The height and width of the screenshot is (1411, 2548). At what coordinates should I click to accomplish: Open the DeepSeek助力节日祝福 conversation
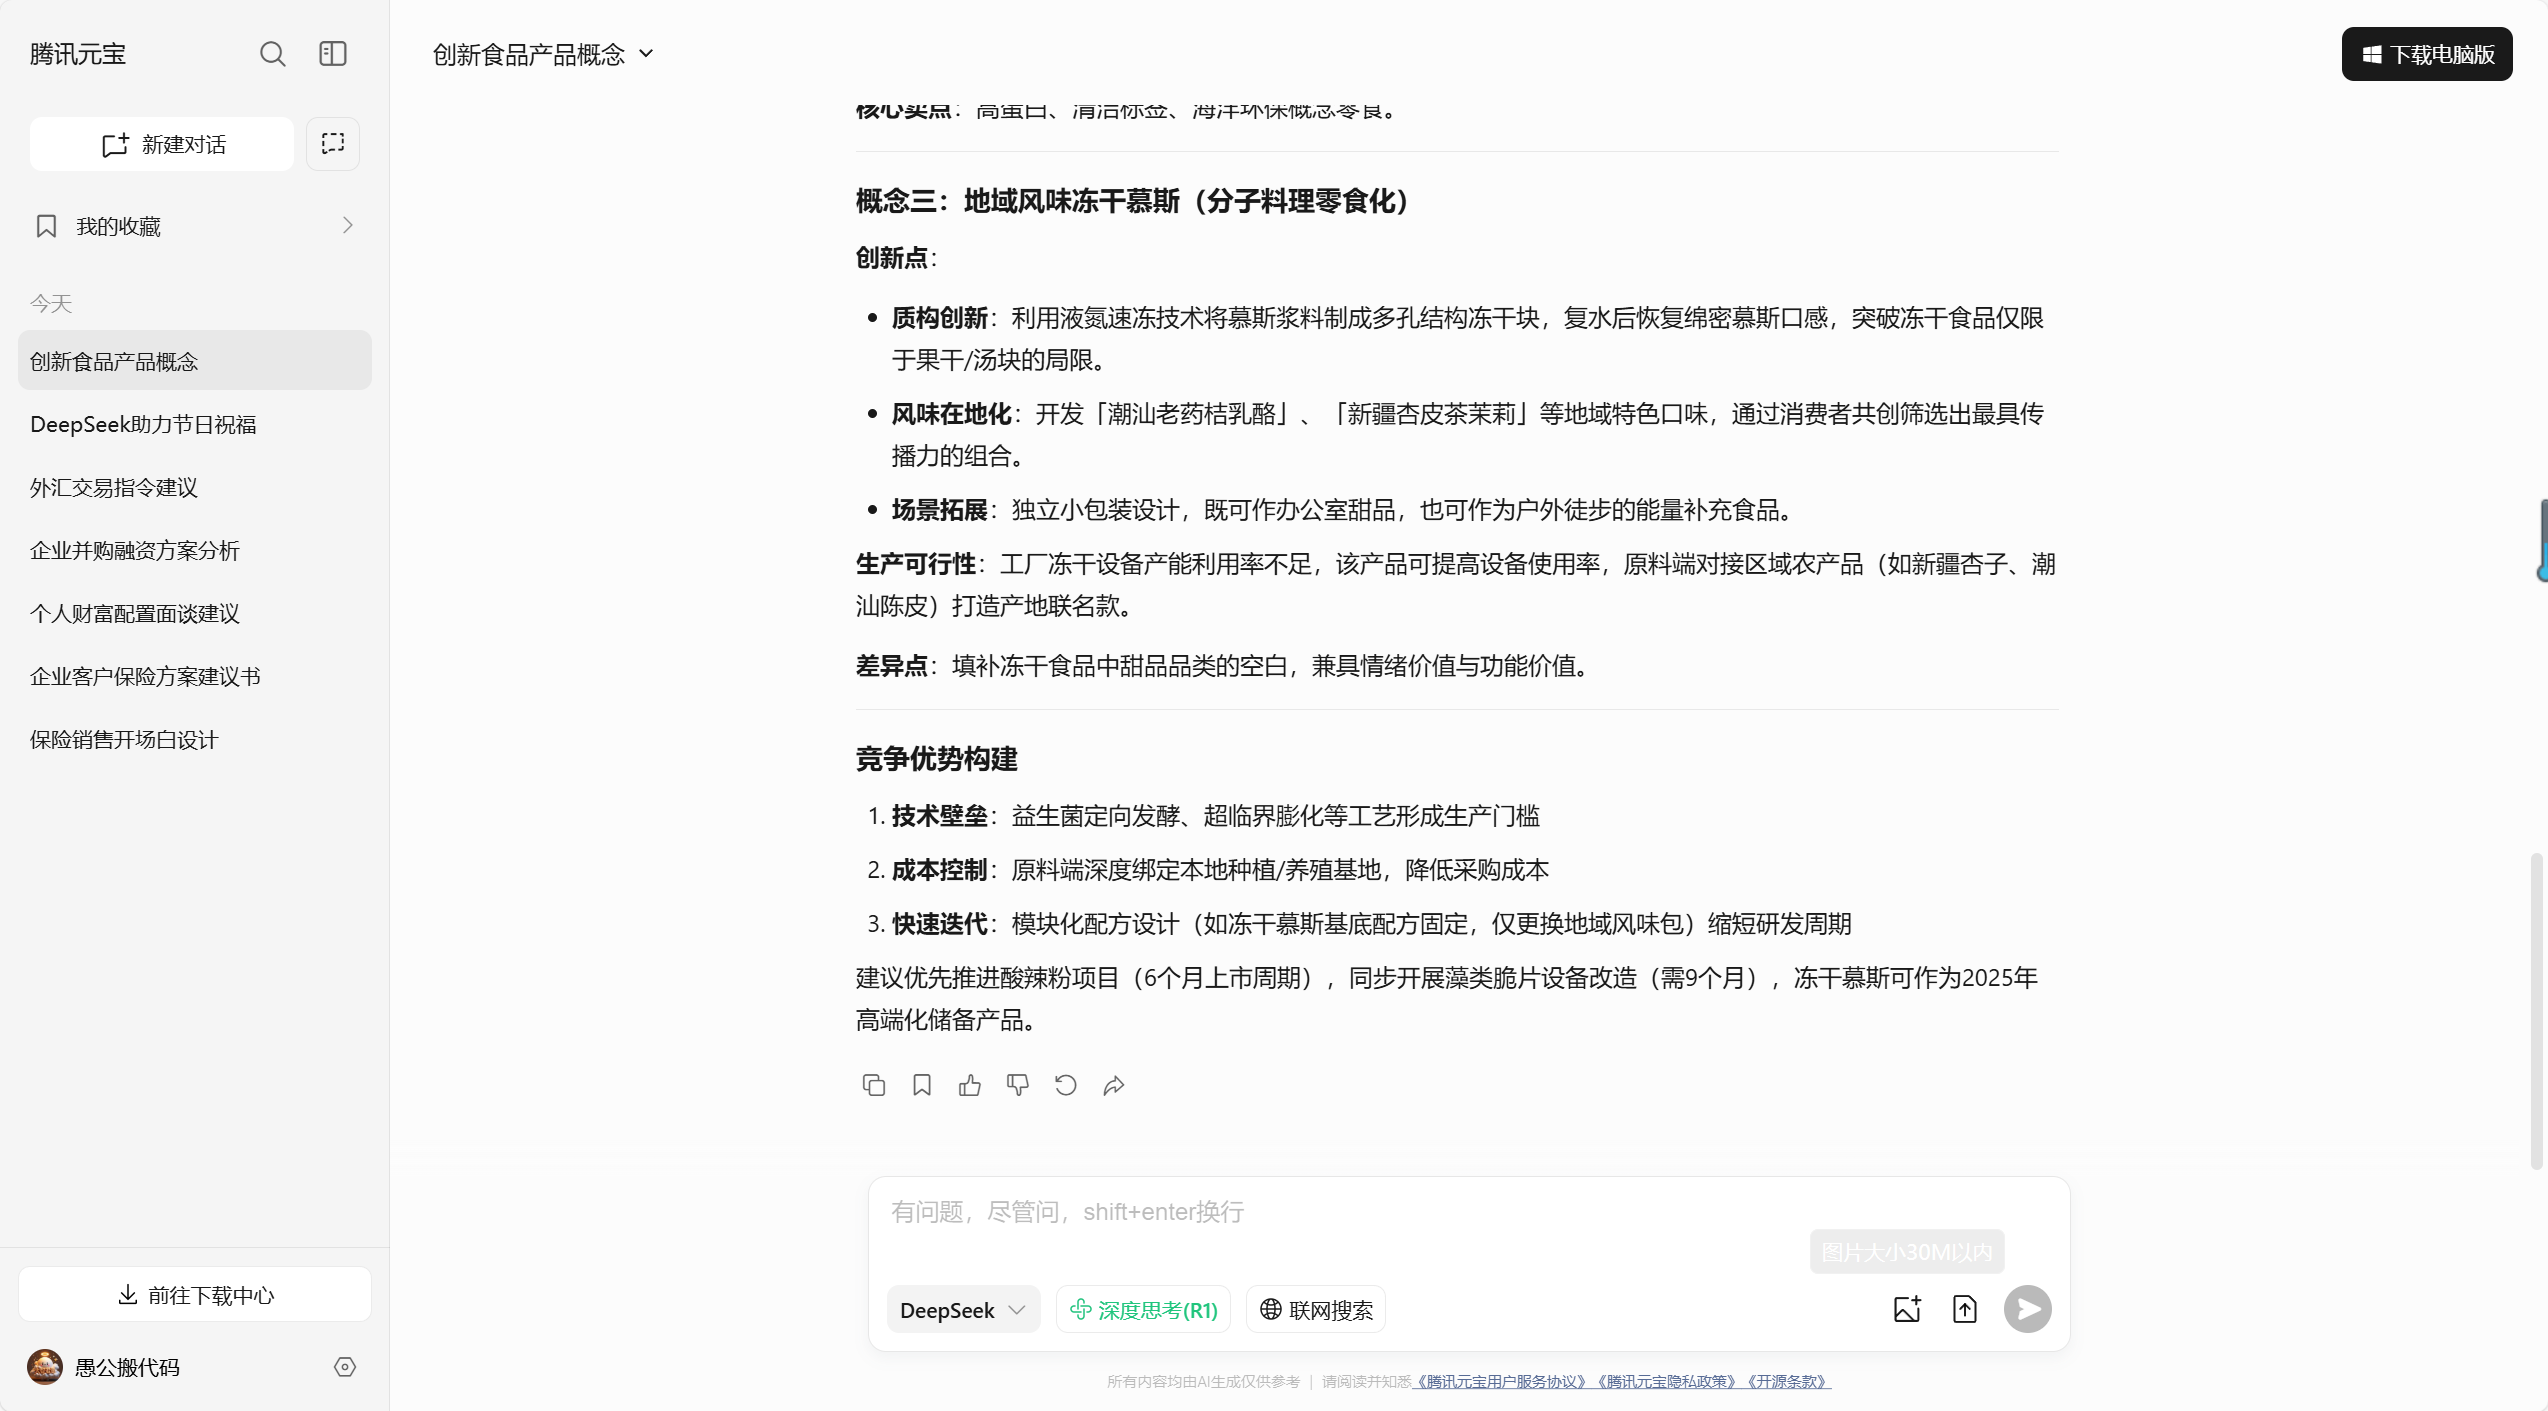143,424
